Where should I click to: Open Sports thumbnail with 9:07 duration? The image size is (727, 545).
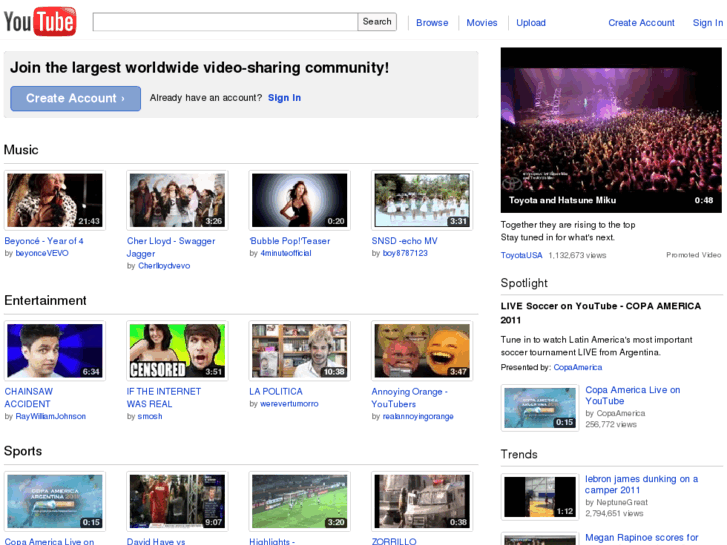(177, 501)
